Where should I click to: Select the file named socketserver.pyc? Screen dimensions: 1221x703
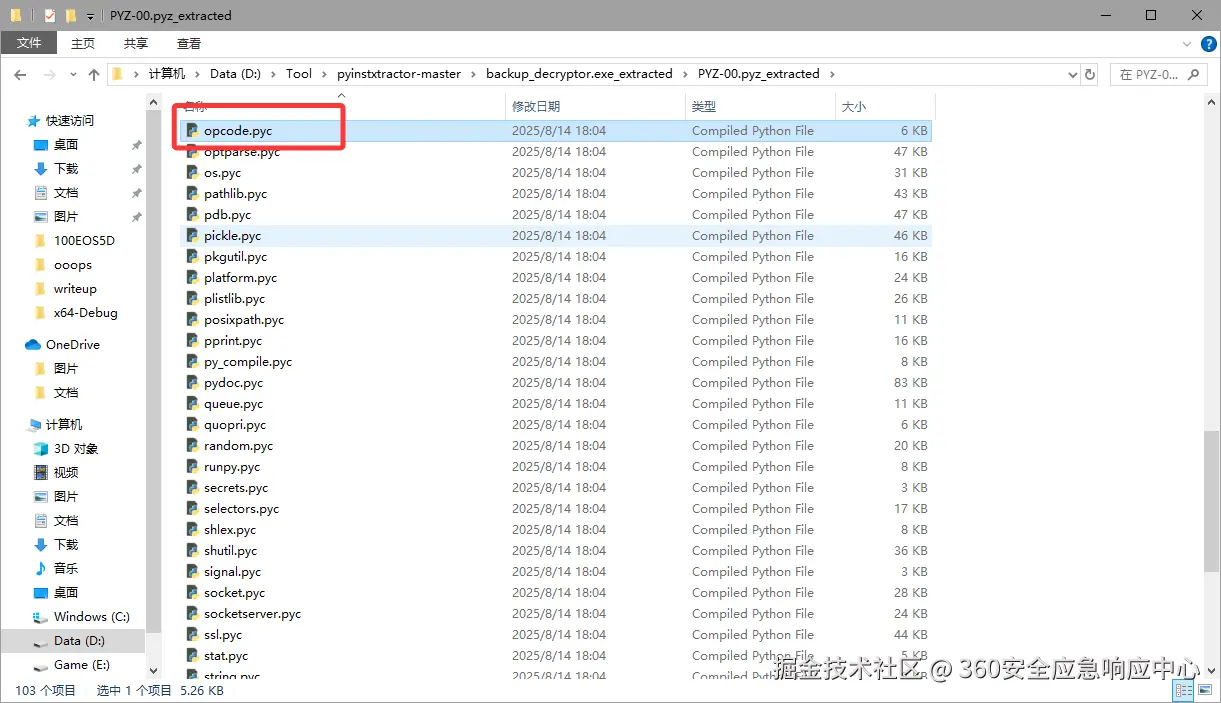pos(252,614)
